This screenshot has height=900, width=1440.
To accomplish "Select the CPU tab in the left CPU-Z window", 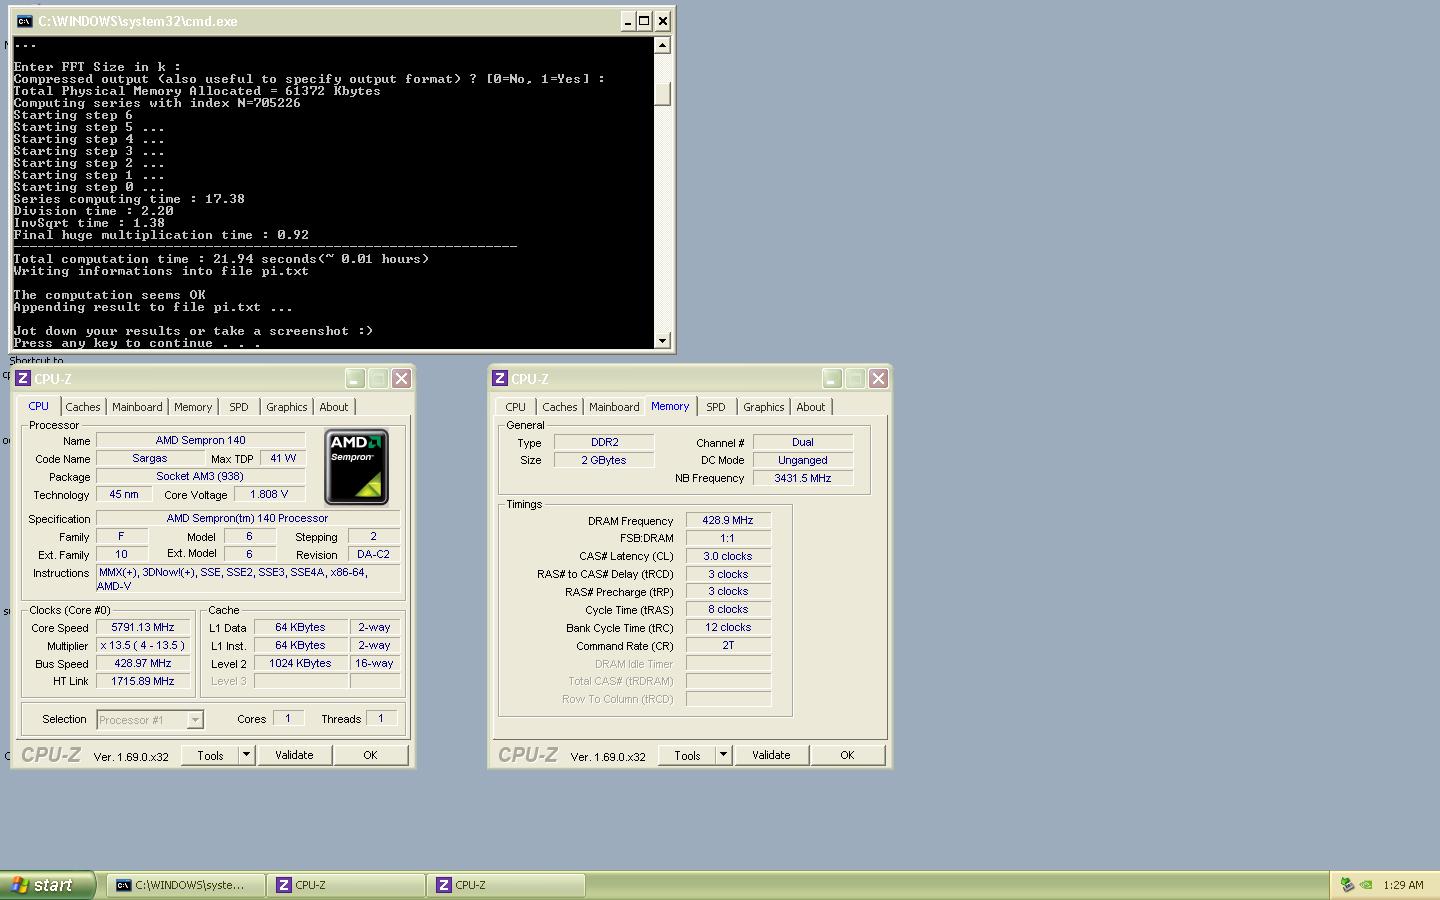I will click(x=38, y=406).
